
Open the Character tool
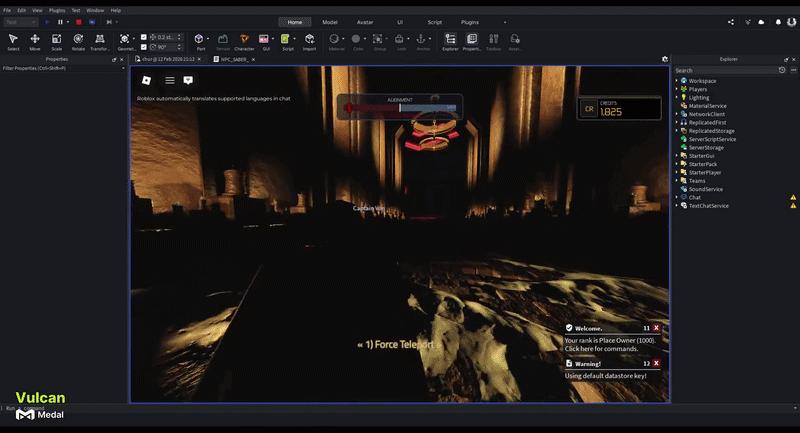tap(244, 41)
